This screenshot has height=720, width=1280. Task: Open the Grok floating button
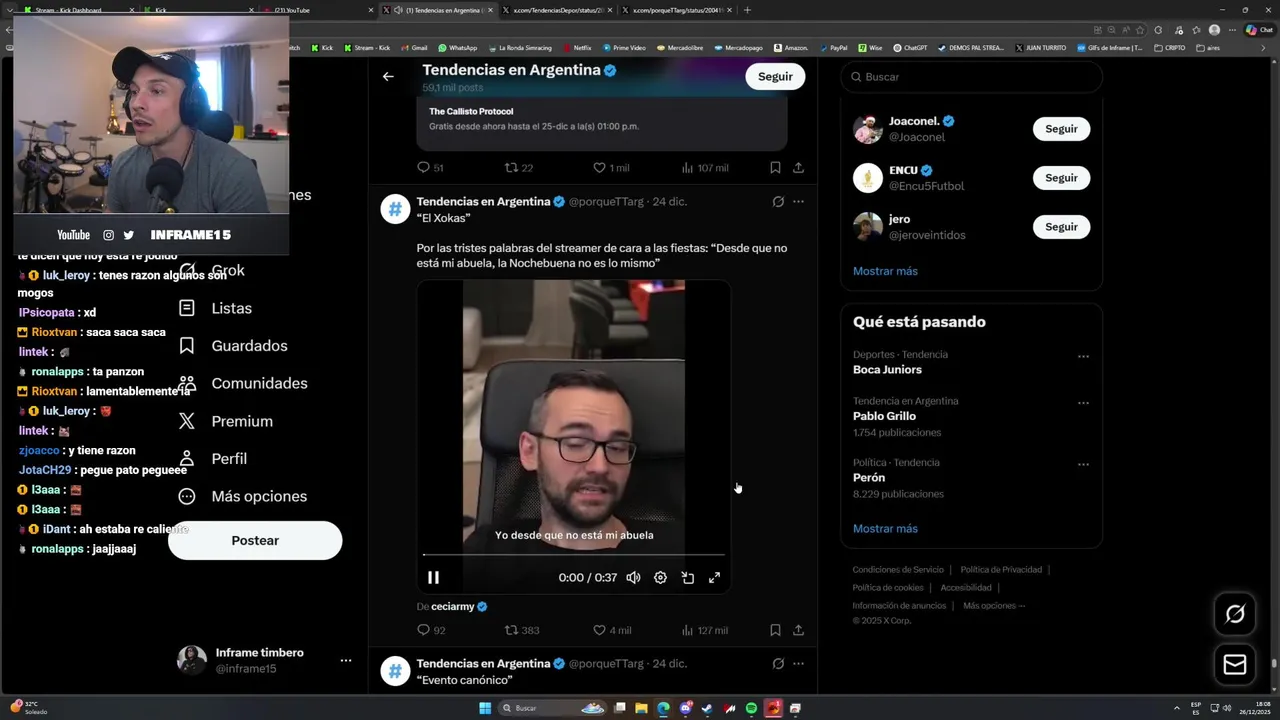(x=1235, y=614)
